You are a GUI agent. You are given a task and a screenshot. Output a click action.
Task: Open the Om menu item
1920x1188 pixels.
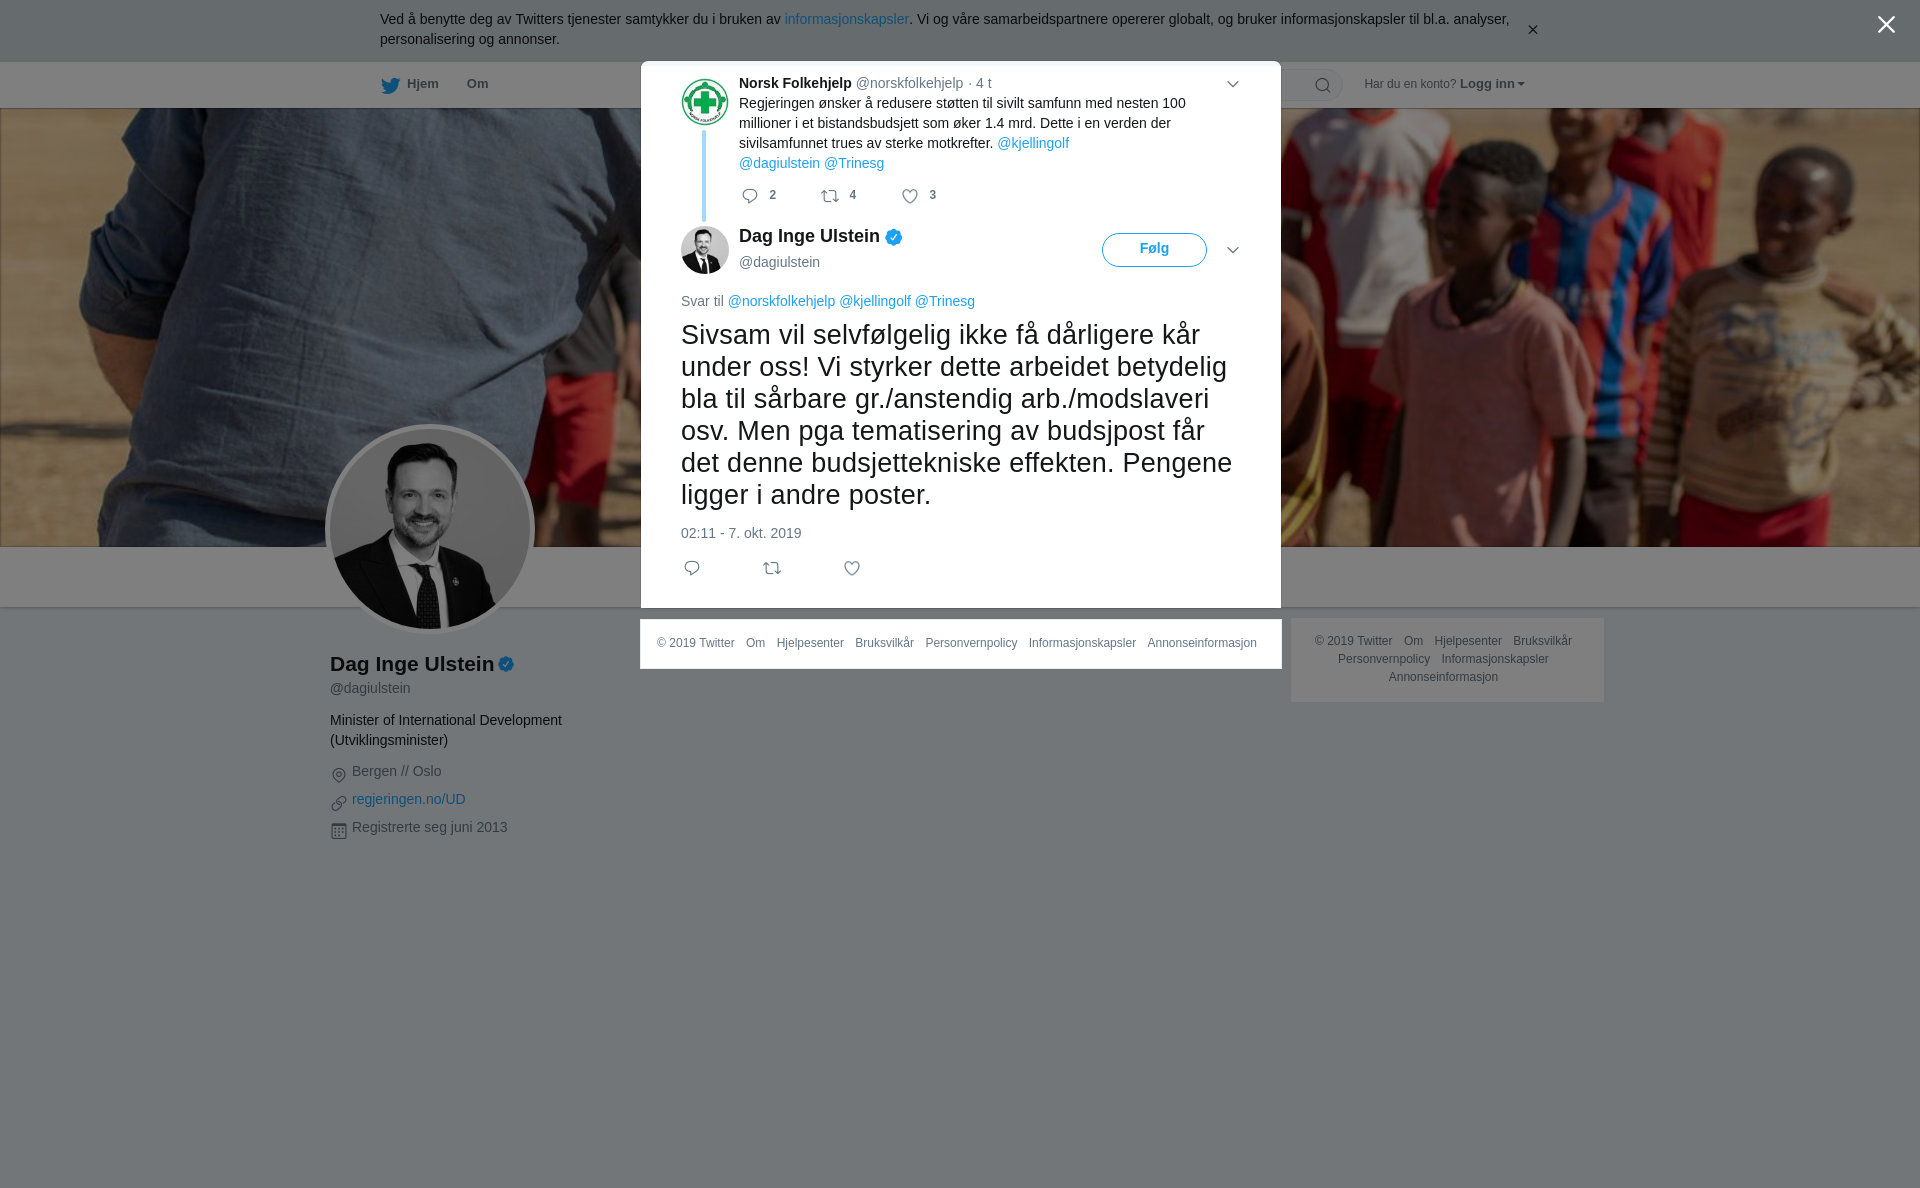point(478,84)
